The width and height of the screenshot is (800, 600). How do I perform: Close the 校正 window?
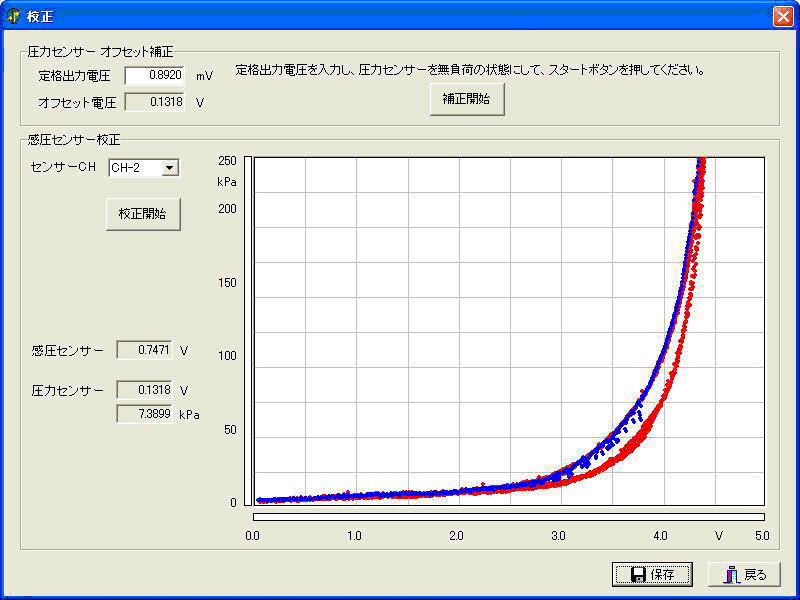pyautogui.click(x=782, y=16)
